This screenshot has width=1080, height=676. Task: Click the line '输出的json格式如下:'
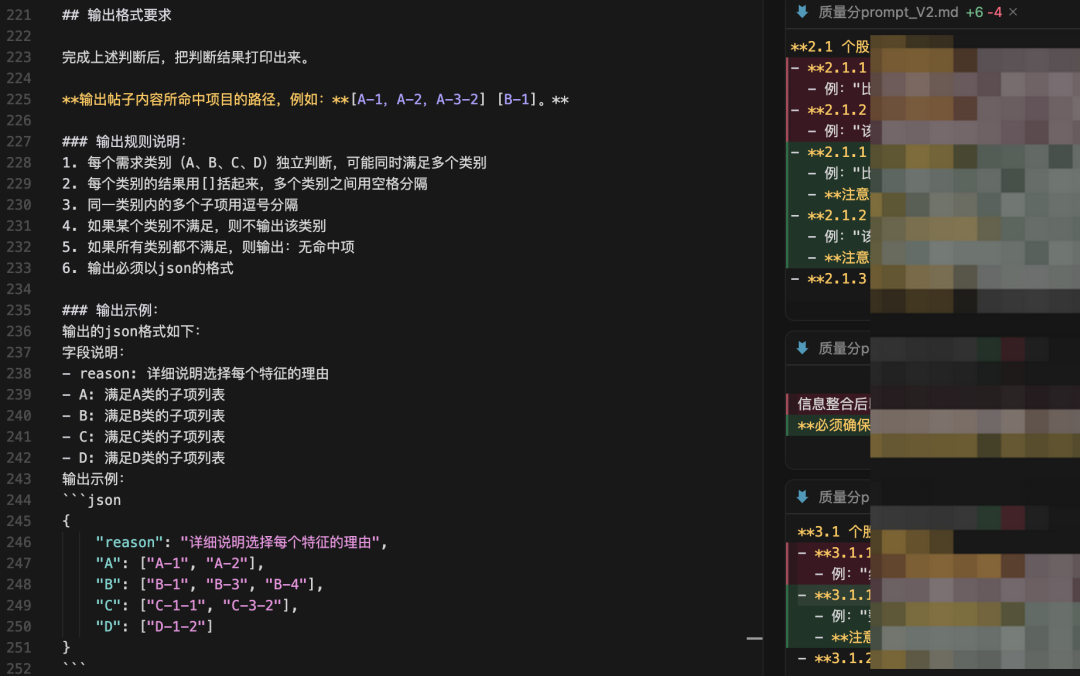tap(131, 331)
